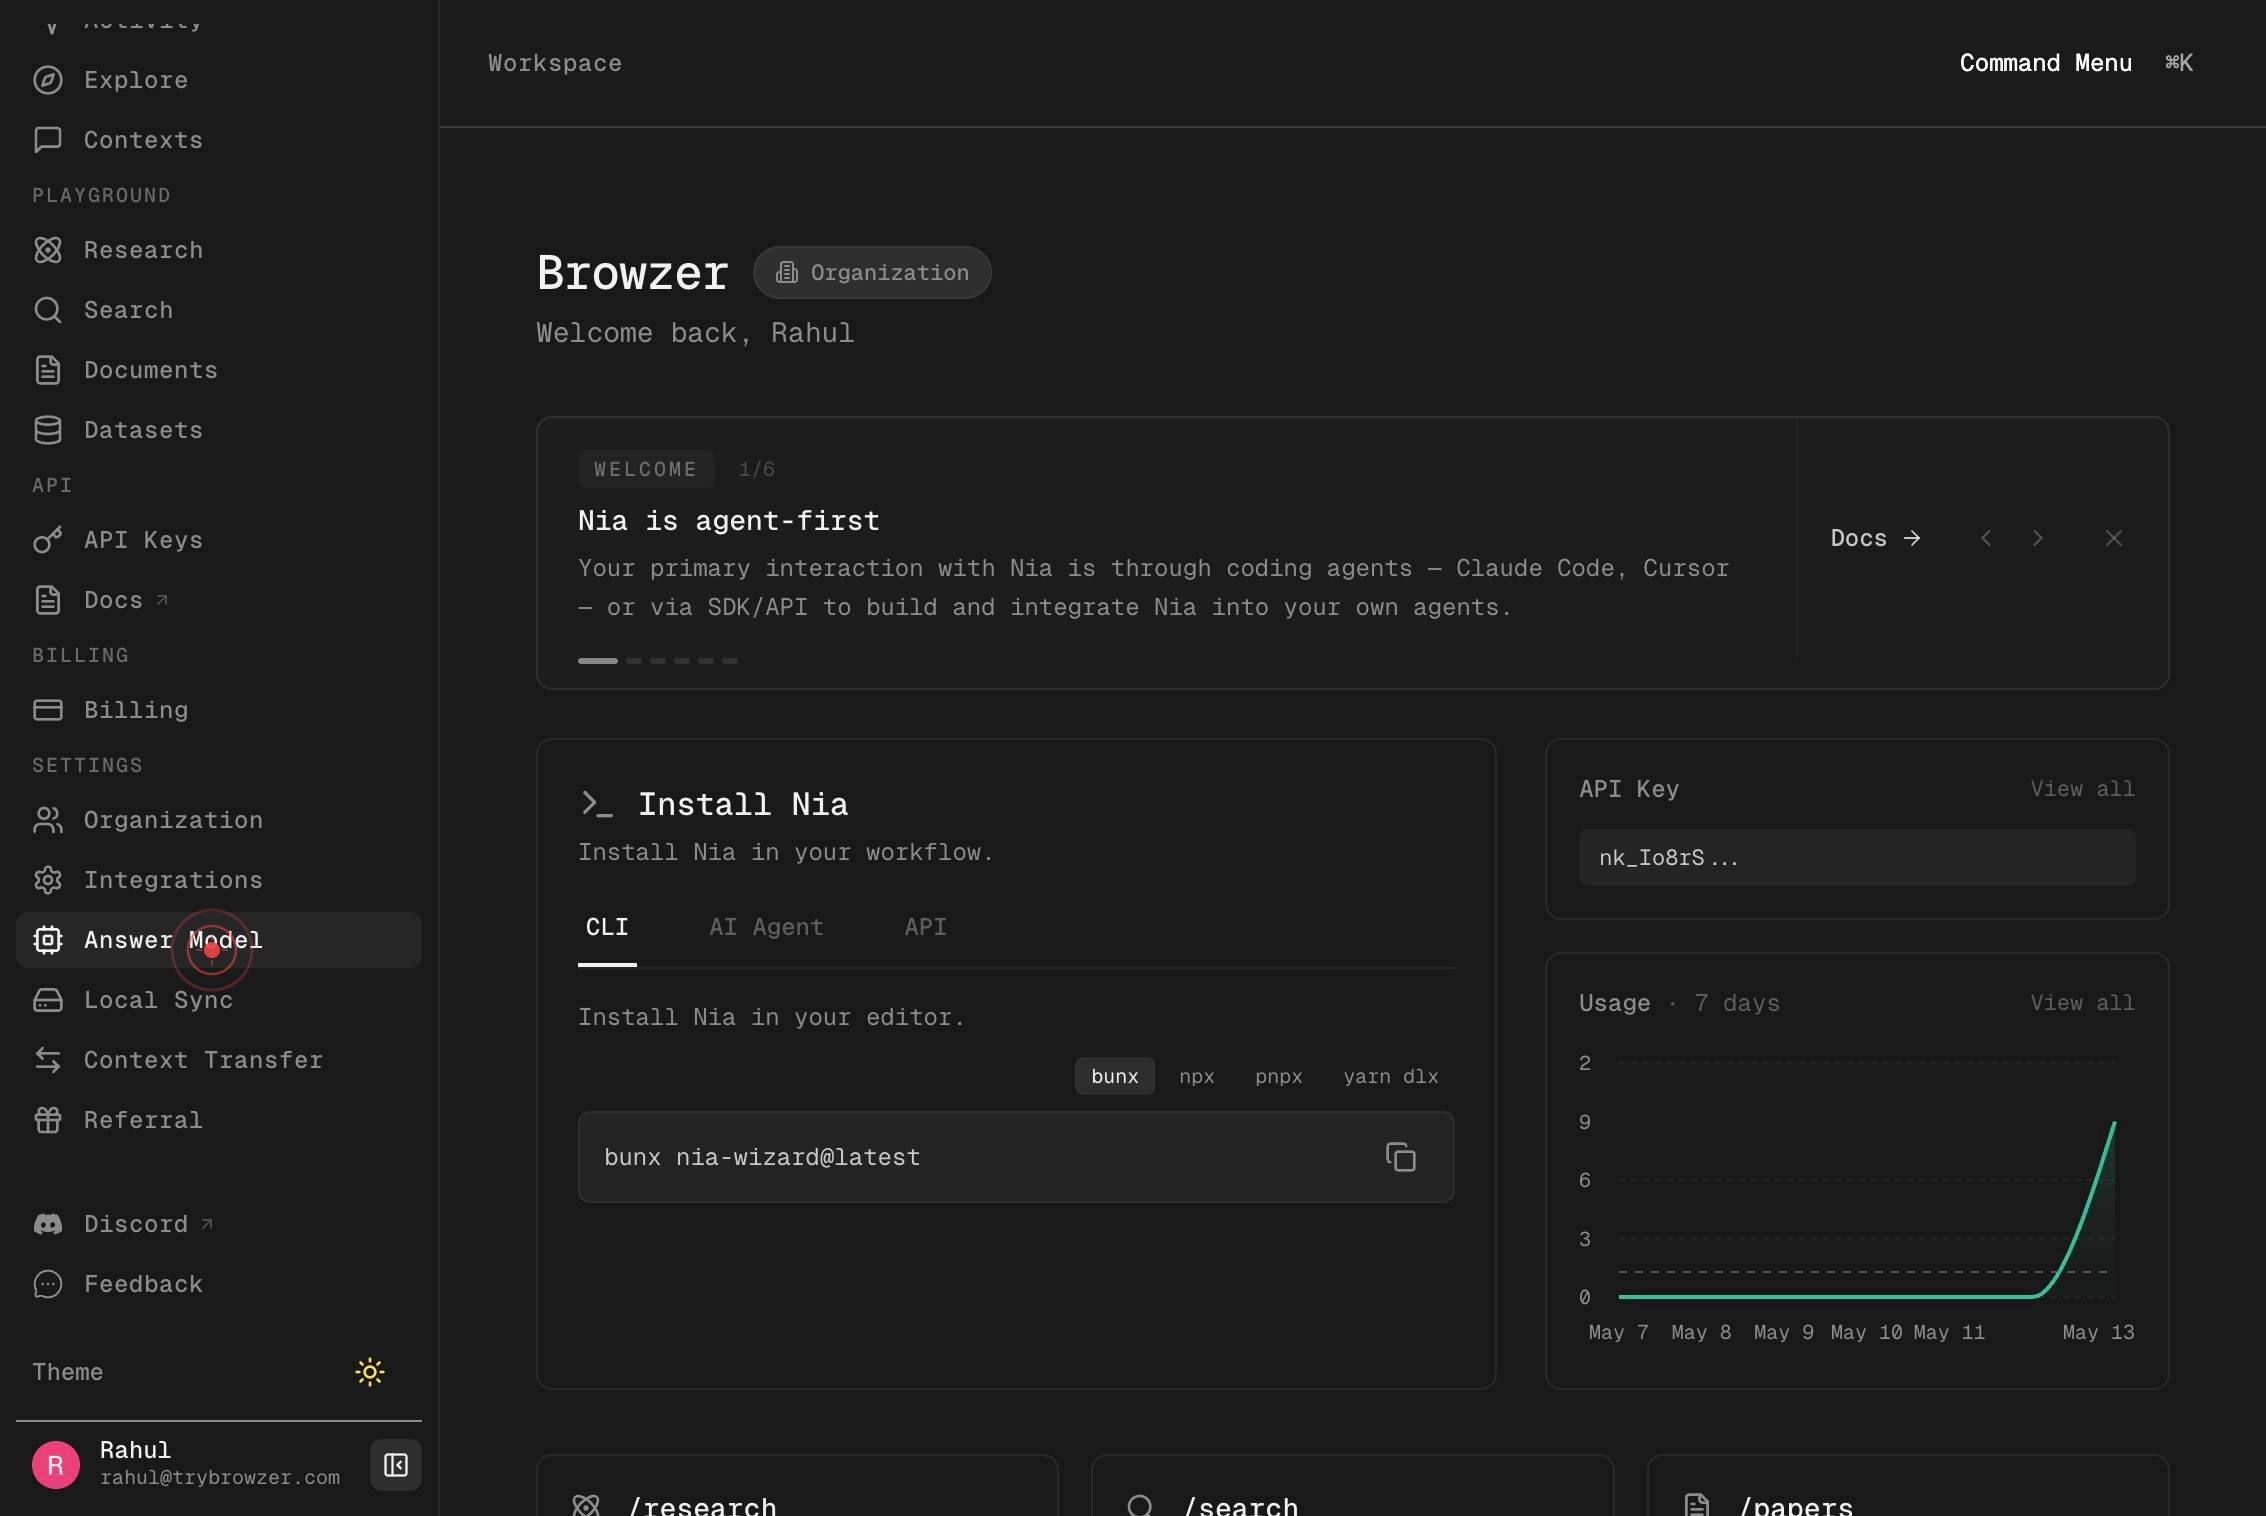Click the Billing credit card icon

[x=48, y=710]
